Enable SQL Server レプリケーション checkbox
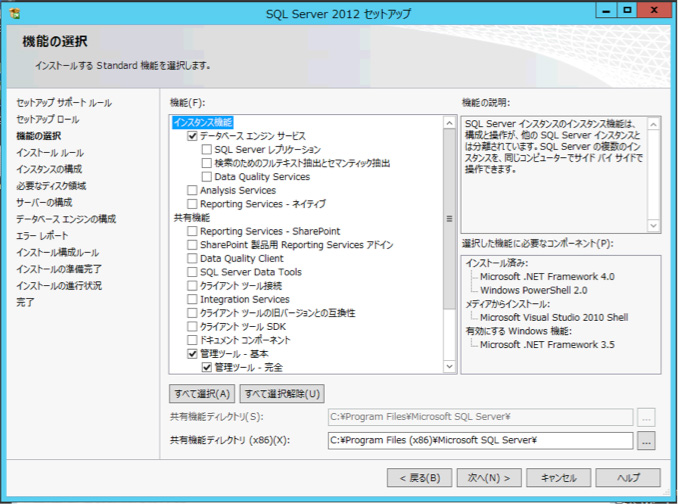 (x=207, y=150)
